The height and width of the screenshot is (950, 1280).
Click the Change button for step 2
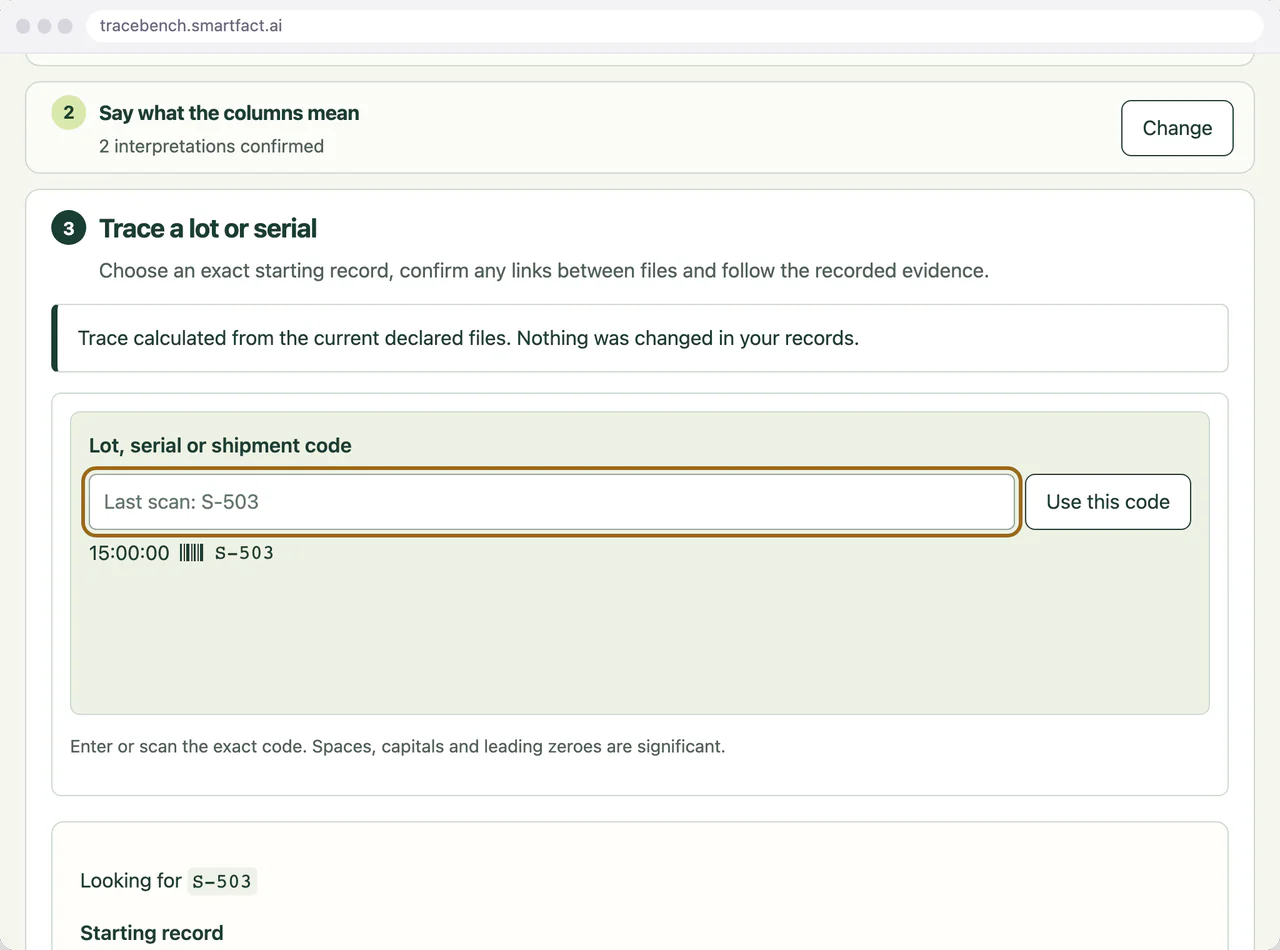[x=1177, y=128]
